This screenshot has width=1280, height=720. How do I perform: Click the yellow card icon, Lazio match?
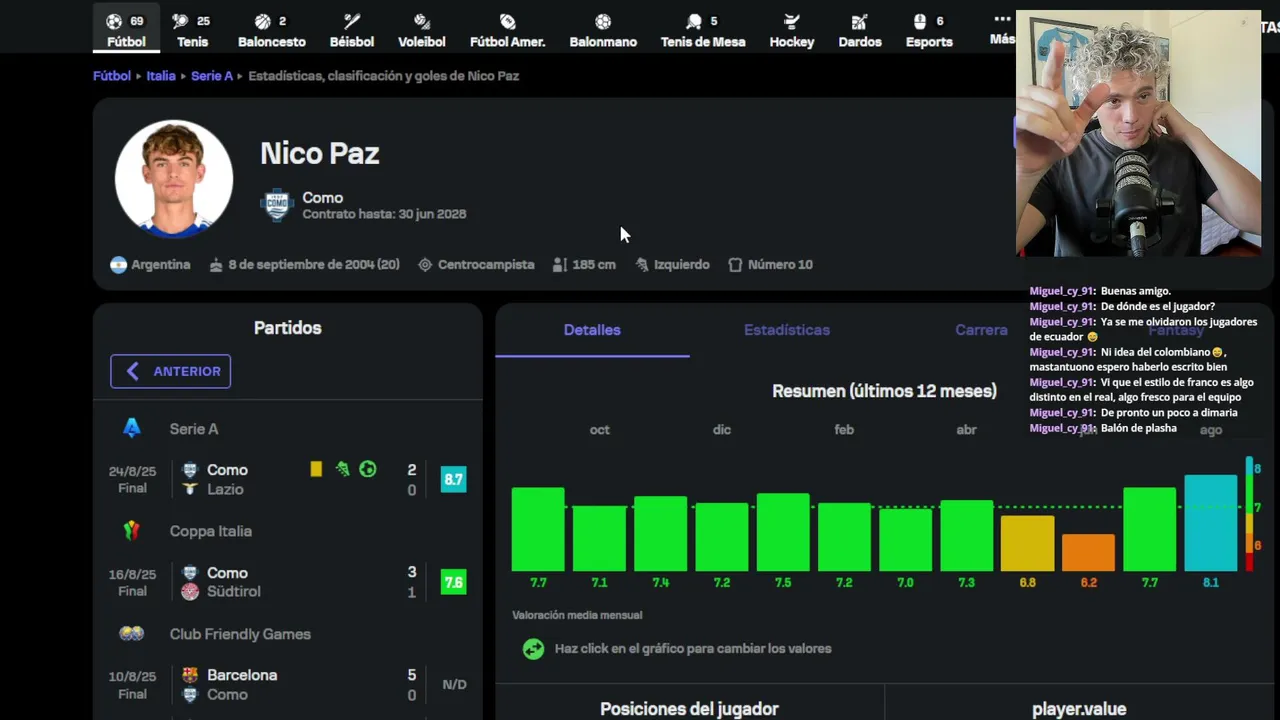[316, 469]
